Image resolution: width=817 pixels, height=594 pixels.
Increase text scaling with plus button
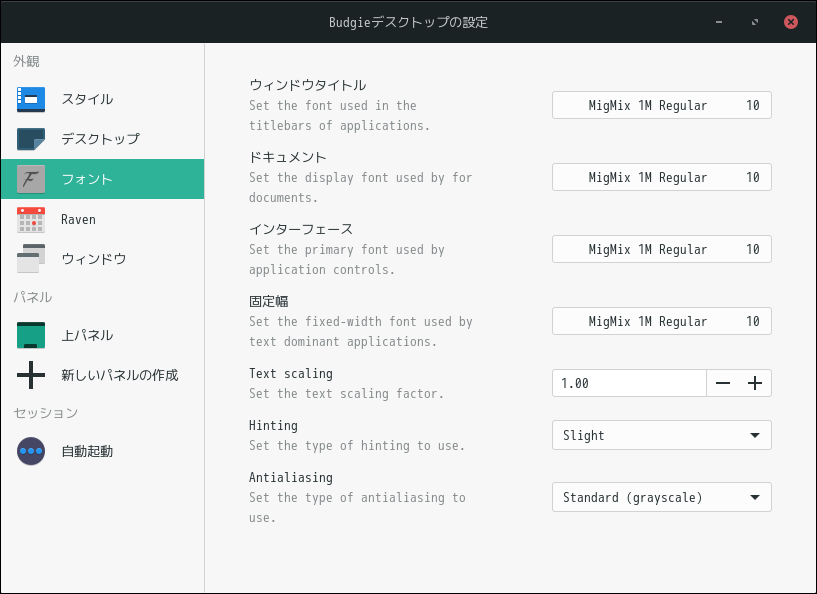755,383
